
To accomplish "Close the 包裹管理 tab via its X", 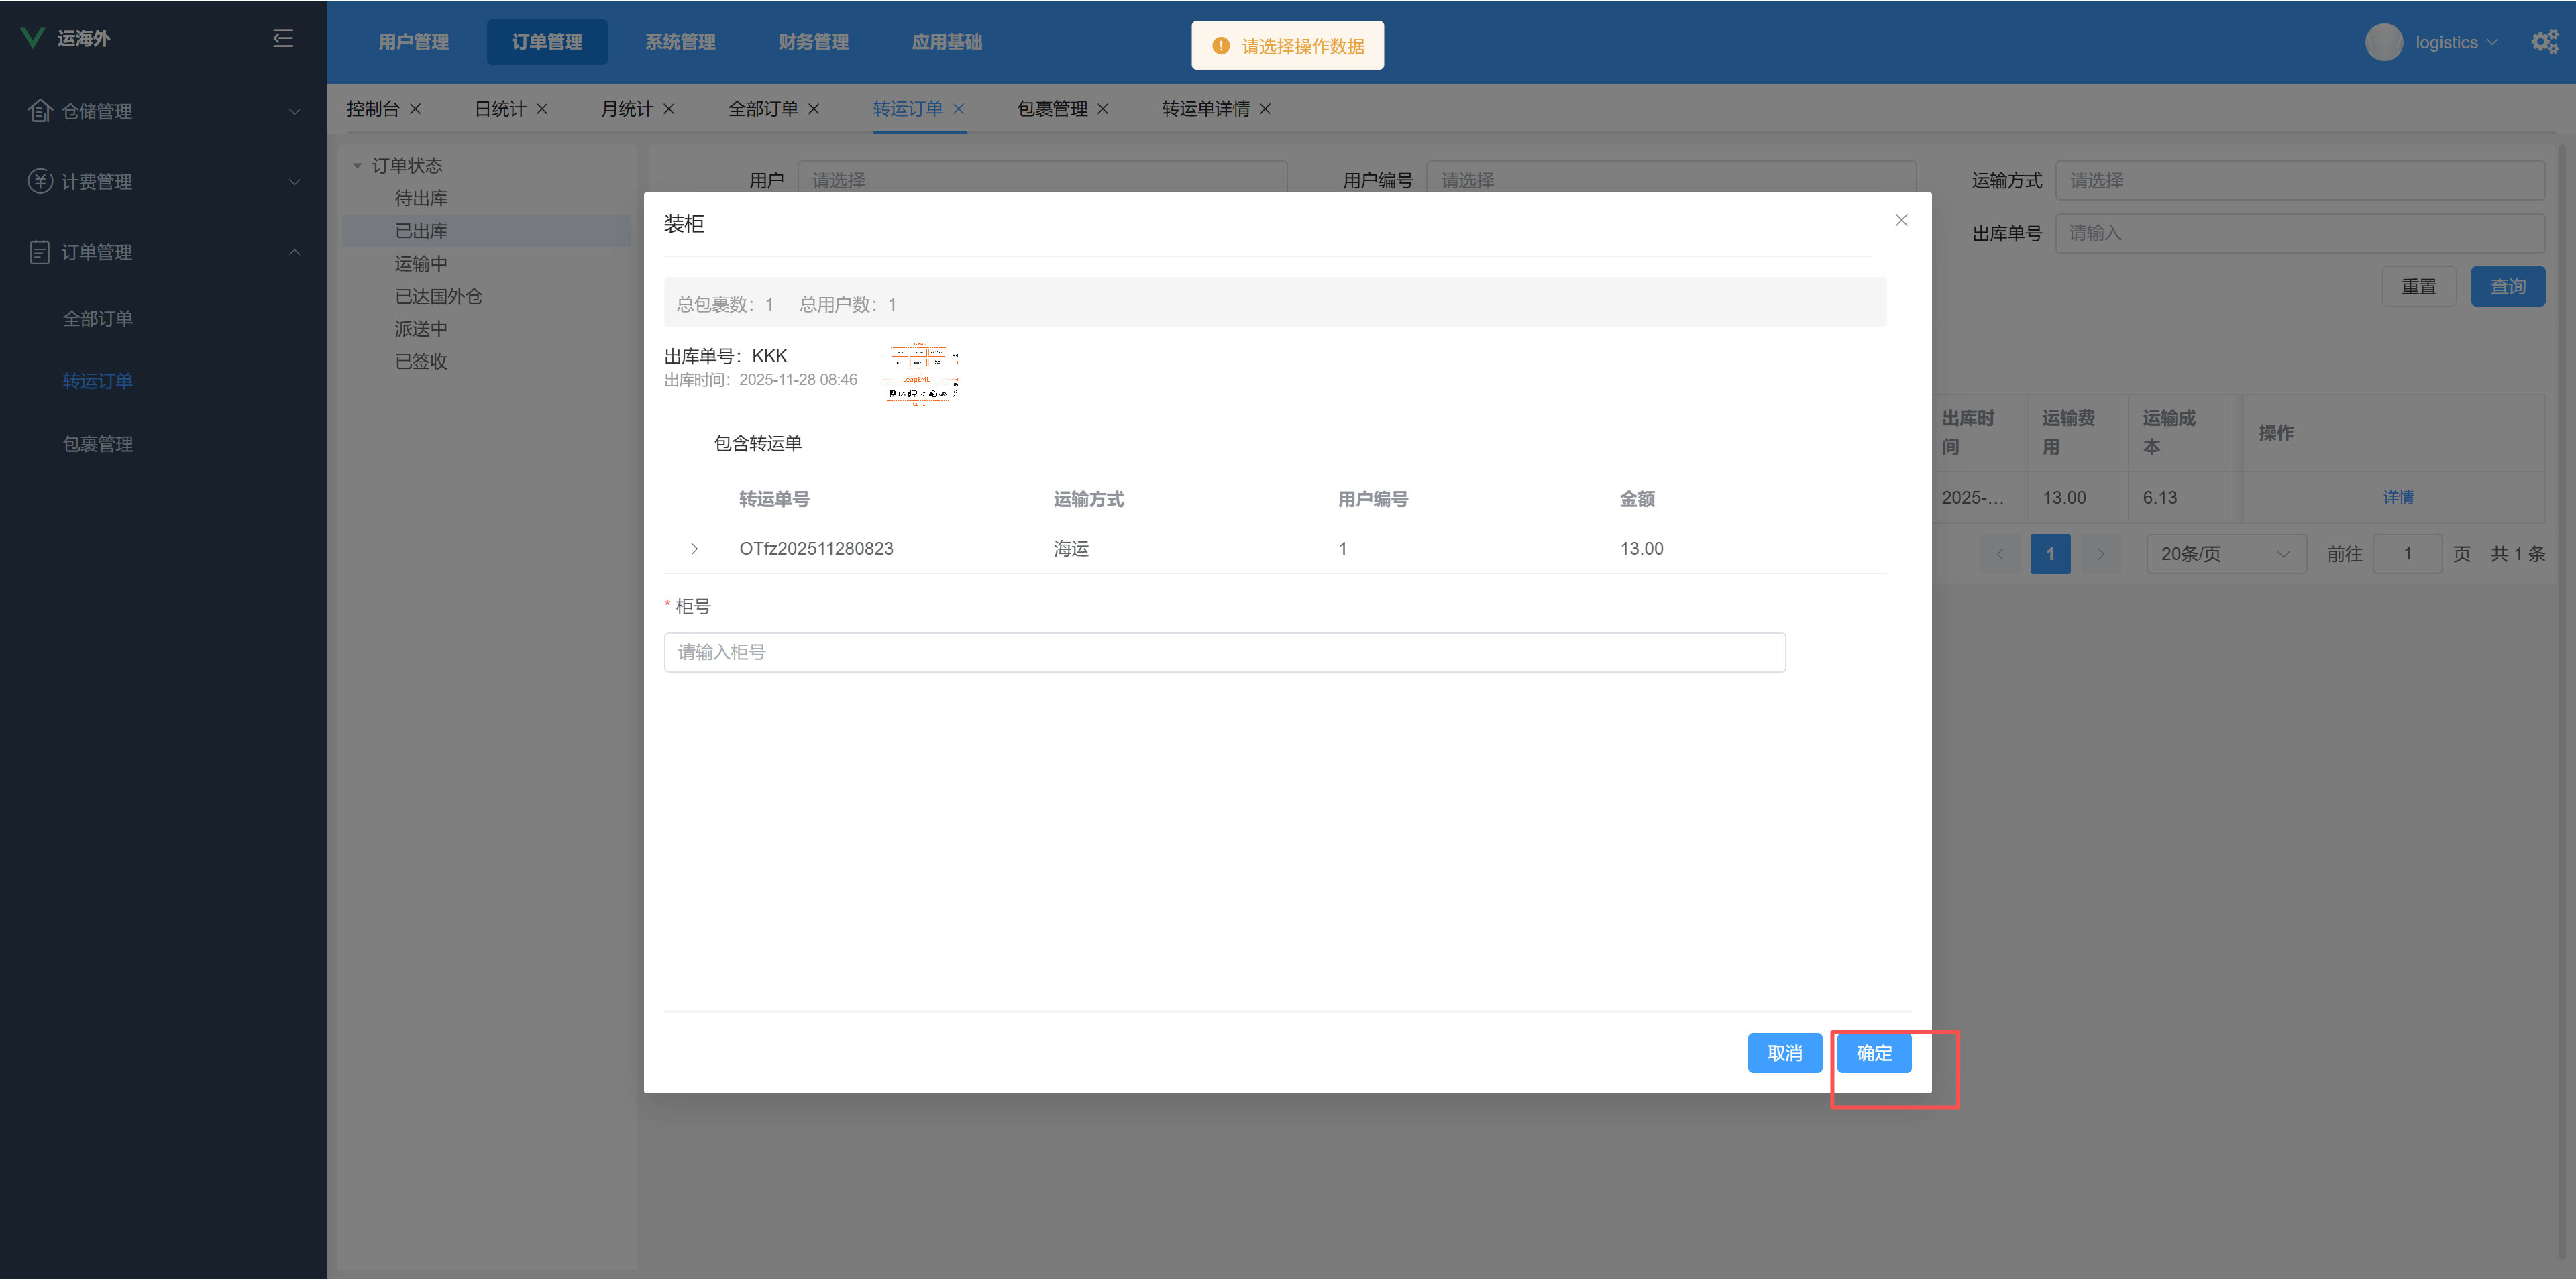I will pos(1103,109).
